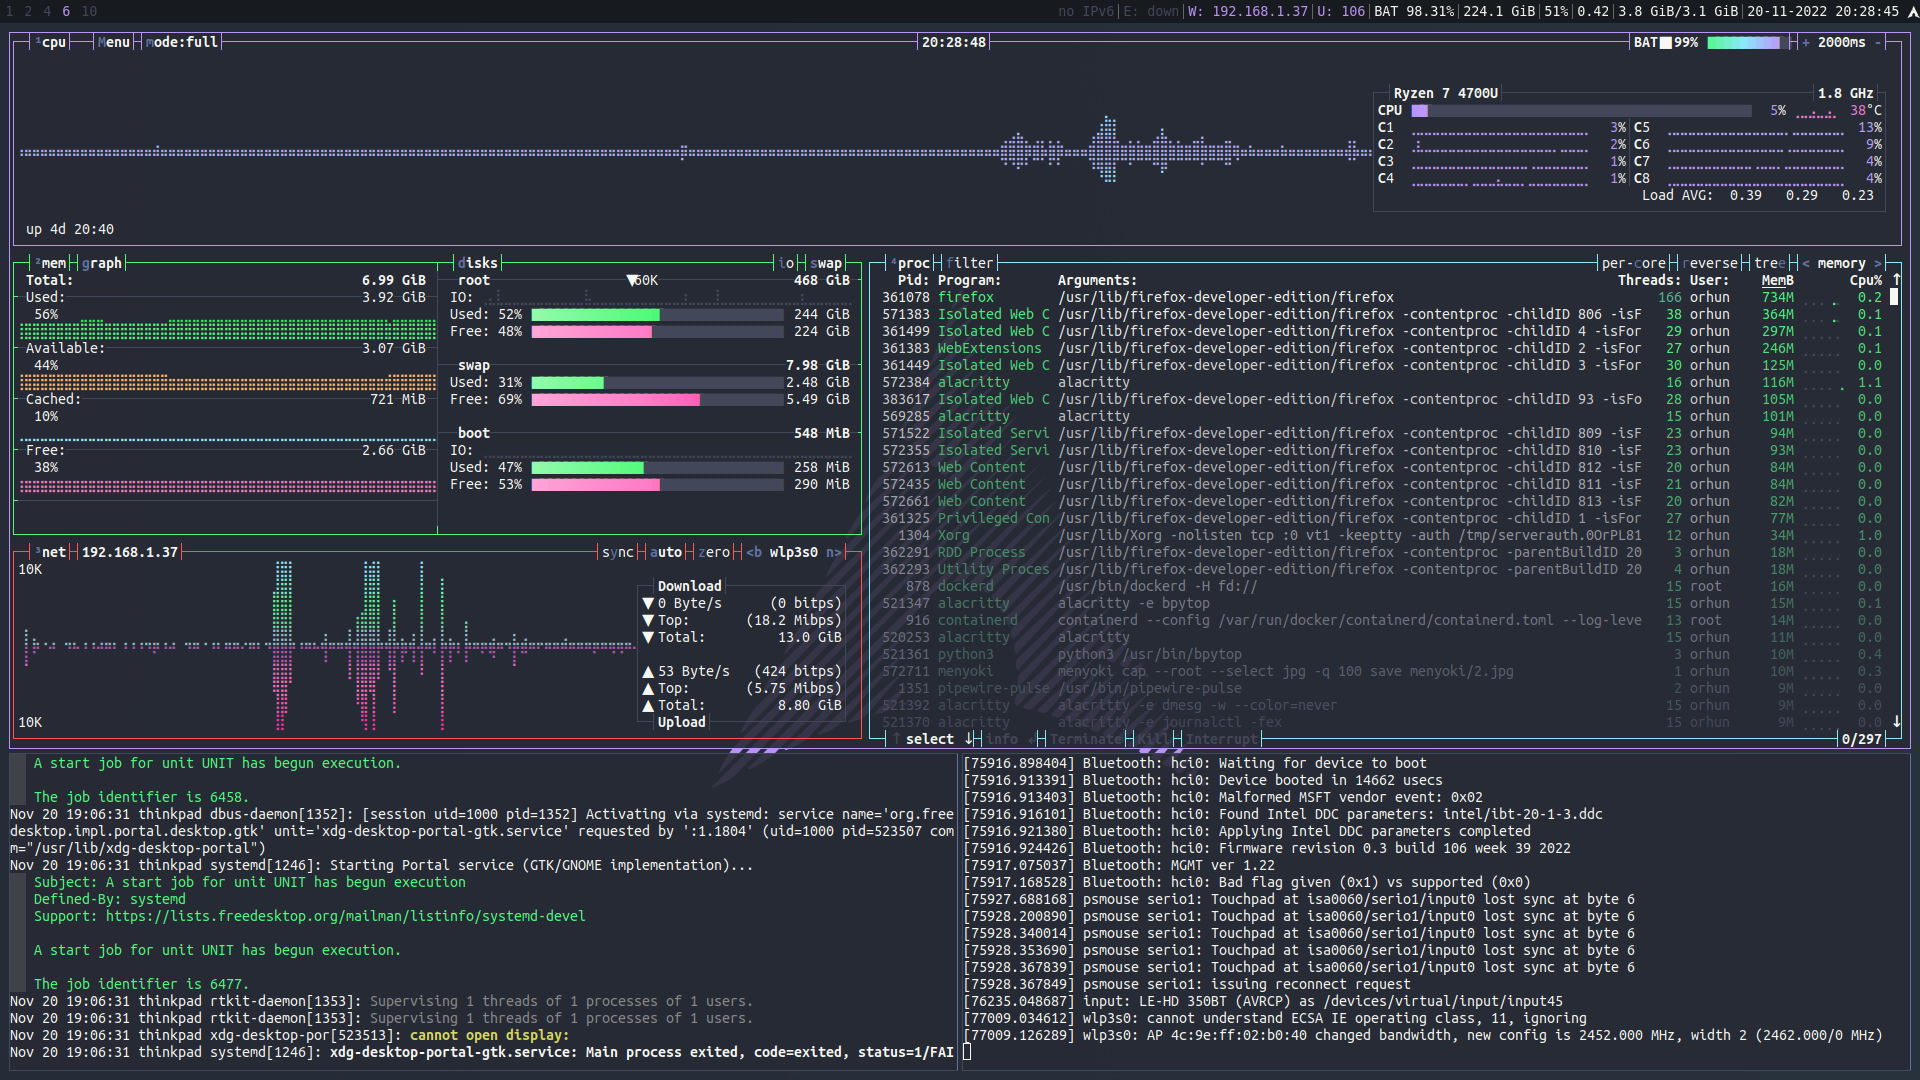1920x1080 pixels.
Task: Toggle the net box label
Action: point(52,552)
